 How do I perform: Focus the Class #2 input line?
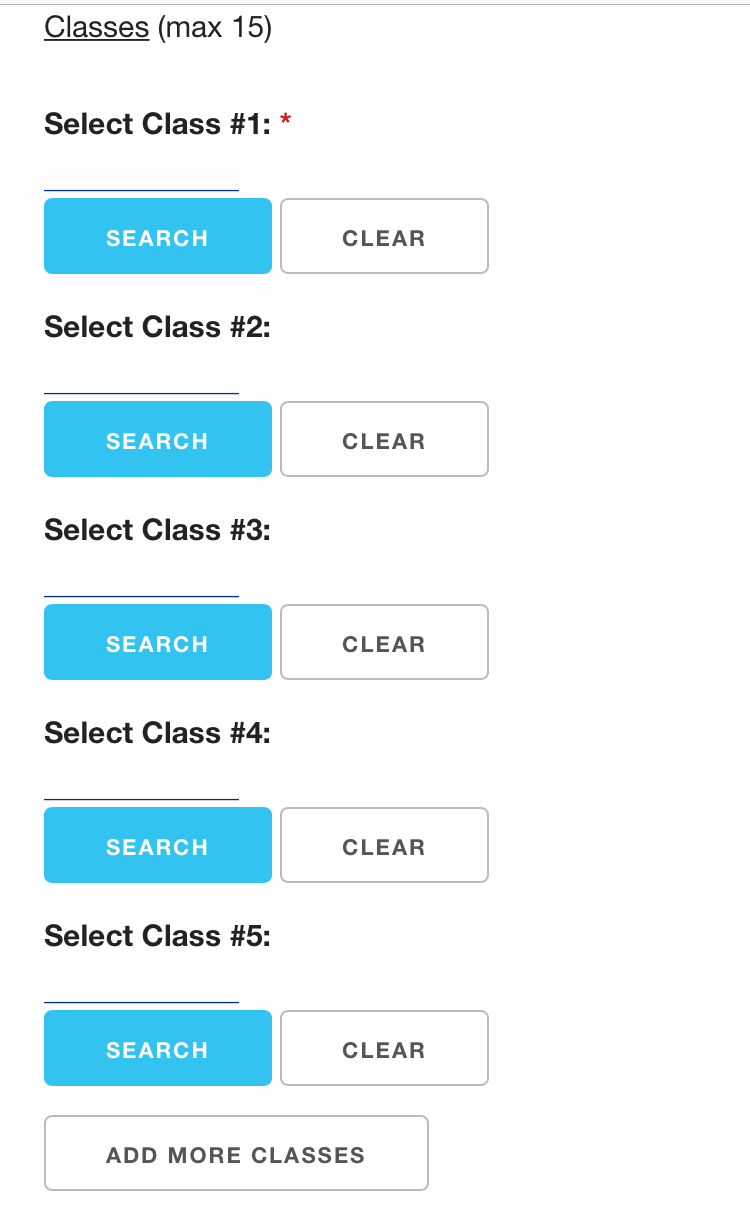pos(141,381)
